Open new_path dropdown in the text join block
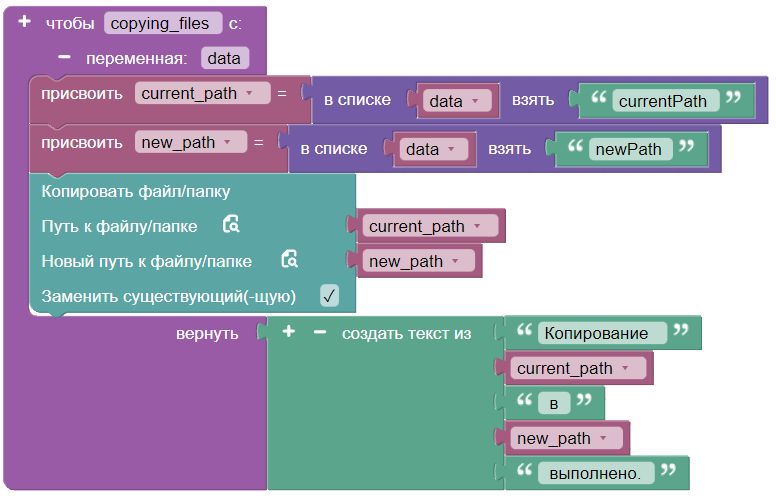The height and width of the screenshot is (500, 776). point(567,438)
